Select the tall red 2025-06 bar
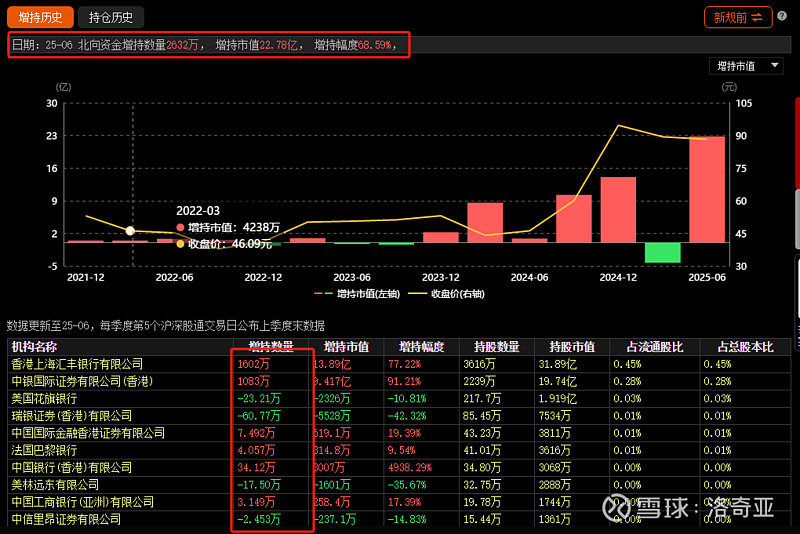The image size is (800, 534). 707,189
